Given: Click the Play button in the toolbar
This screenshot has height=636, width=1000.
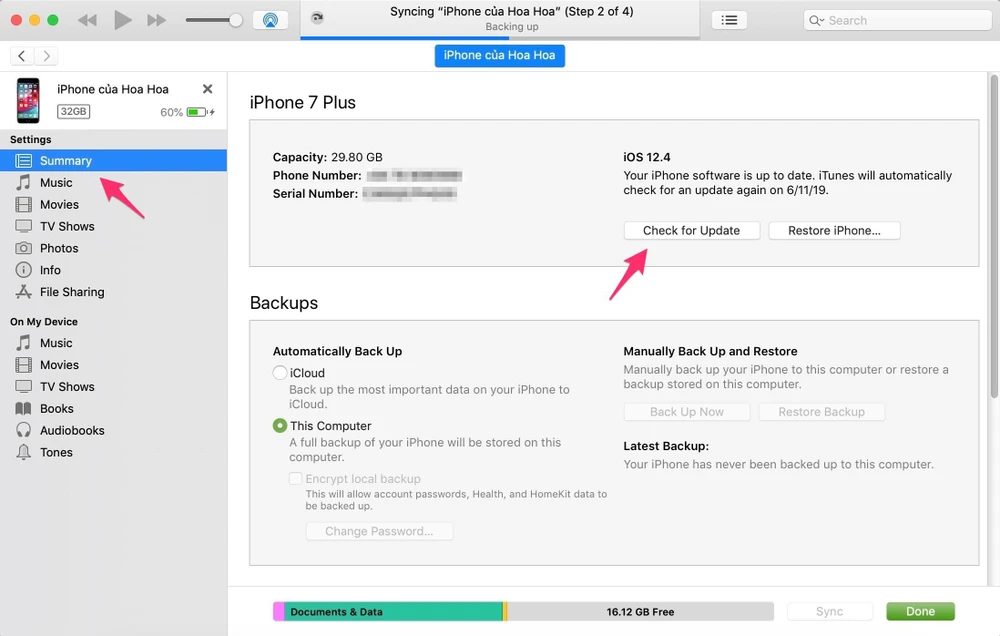Looking at the screenshot, I should [123, 20].
